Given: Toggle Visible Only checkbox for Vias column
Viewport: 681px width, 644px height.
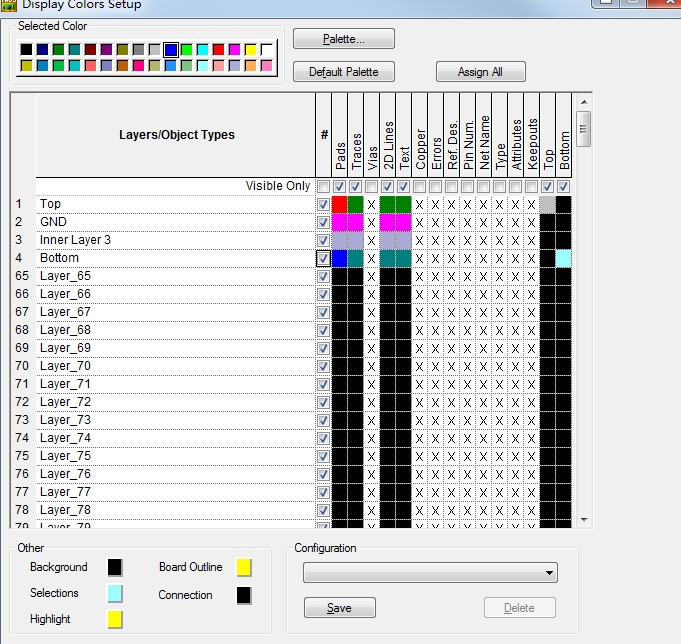Looking at the screenshot, I should pyautogui.click(x=371, y=187).
